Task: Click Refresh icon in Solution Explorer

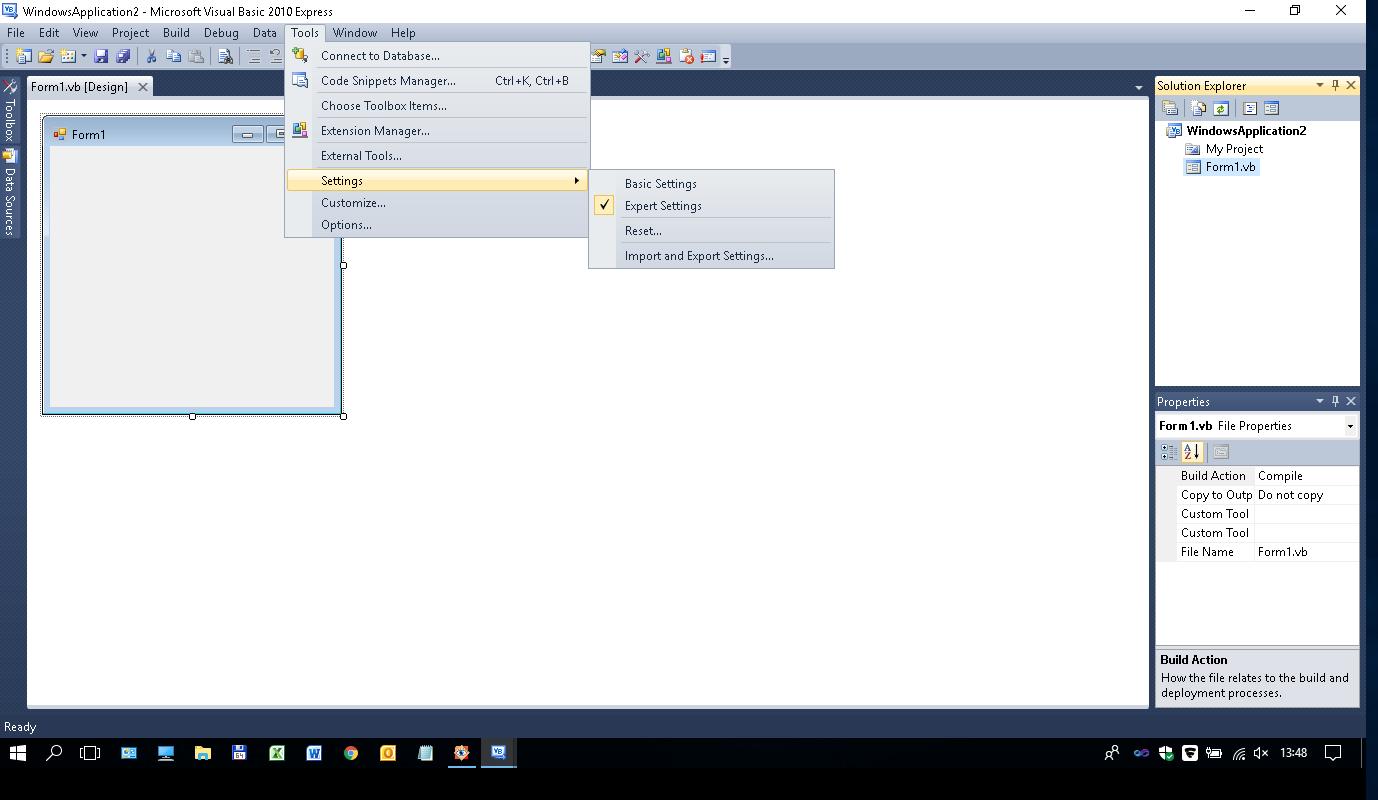Action: point(1221,108)
